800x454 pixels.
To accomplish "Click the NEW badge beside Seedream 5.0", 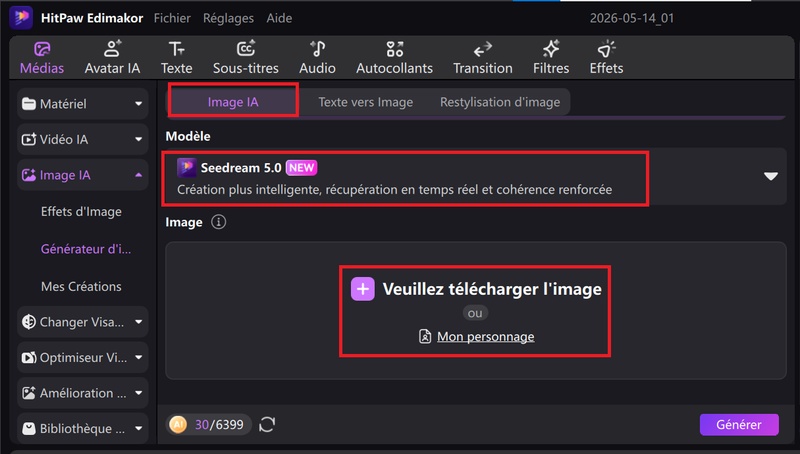I will coord(302,168).
